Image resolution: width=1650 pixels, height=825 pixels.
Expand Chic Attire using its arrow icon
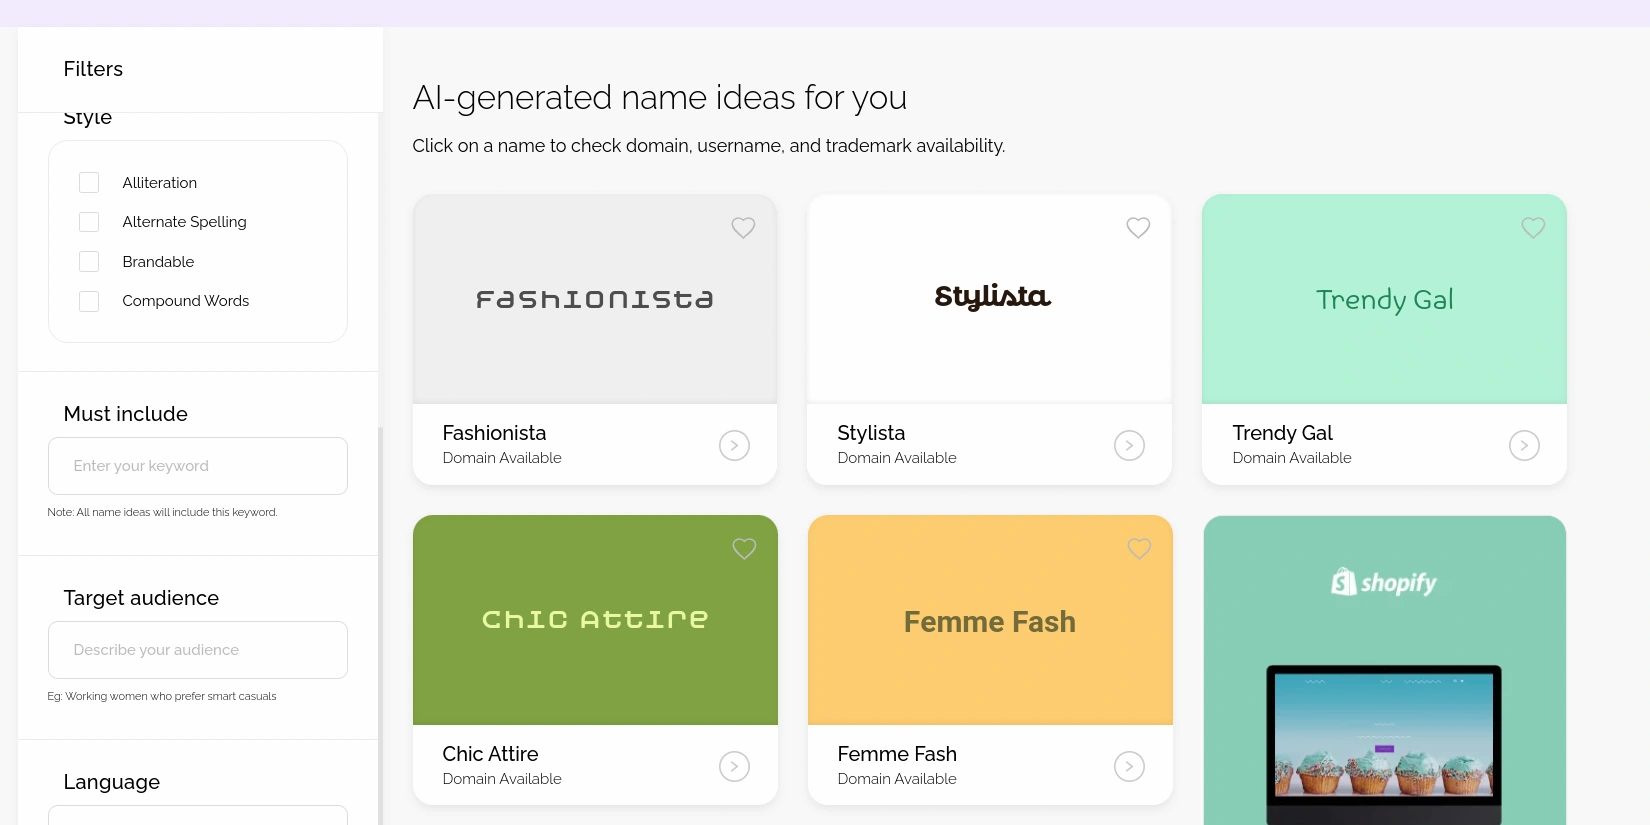[x=734, y=766]
